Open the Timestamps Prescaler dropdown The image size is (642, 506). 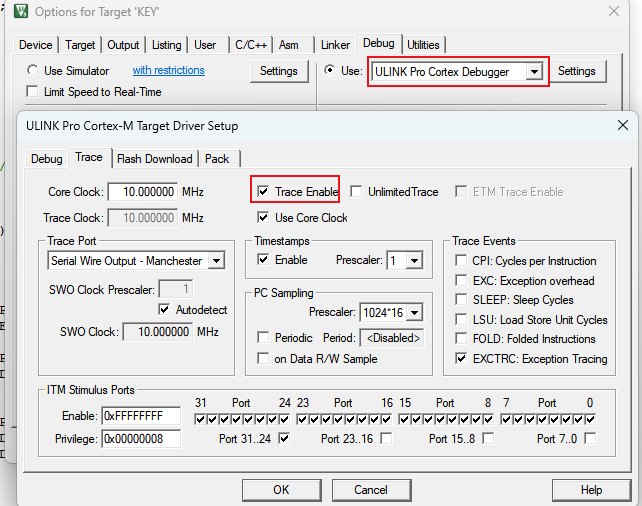(414, 261)
